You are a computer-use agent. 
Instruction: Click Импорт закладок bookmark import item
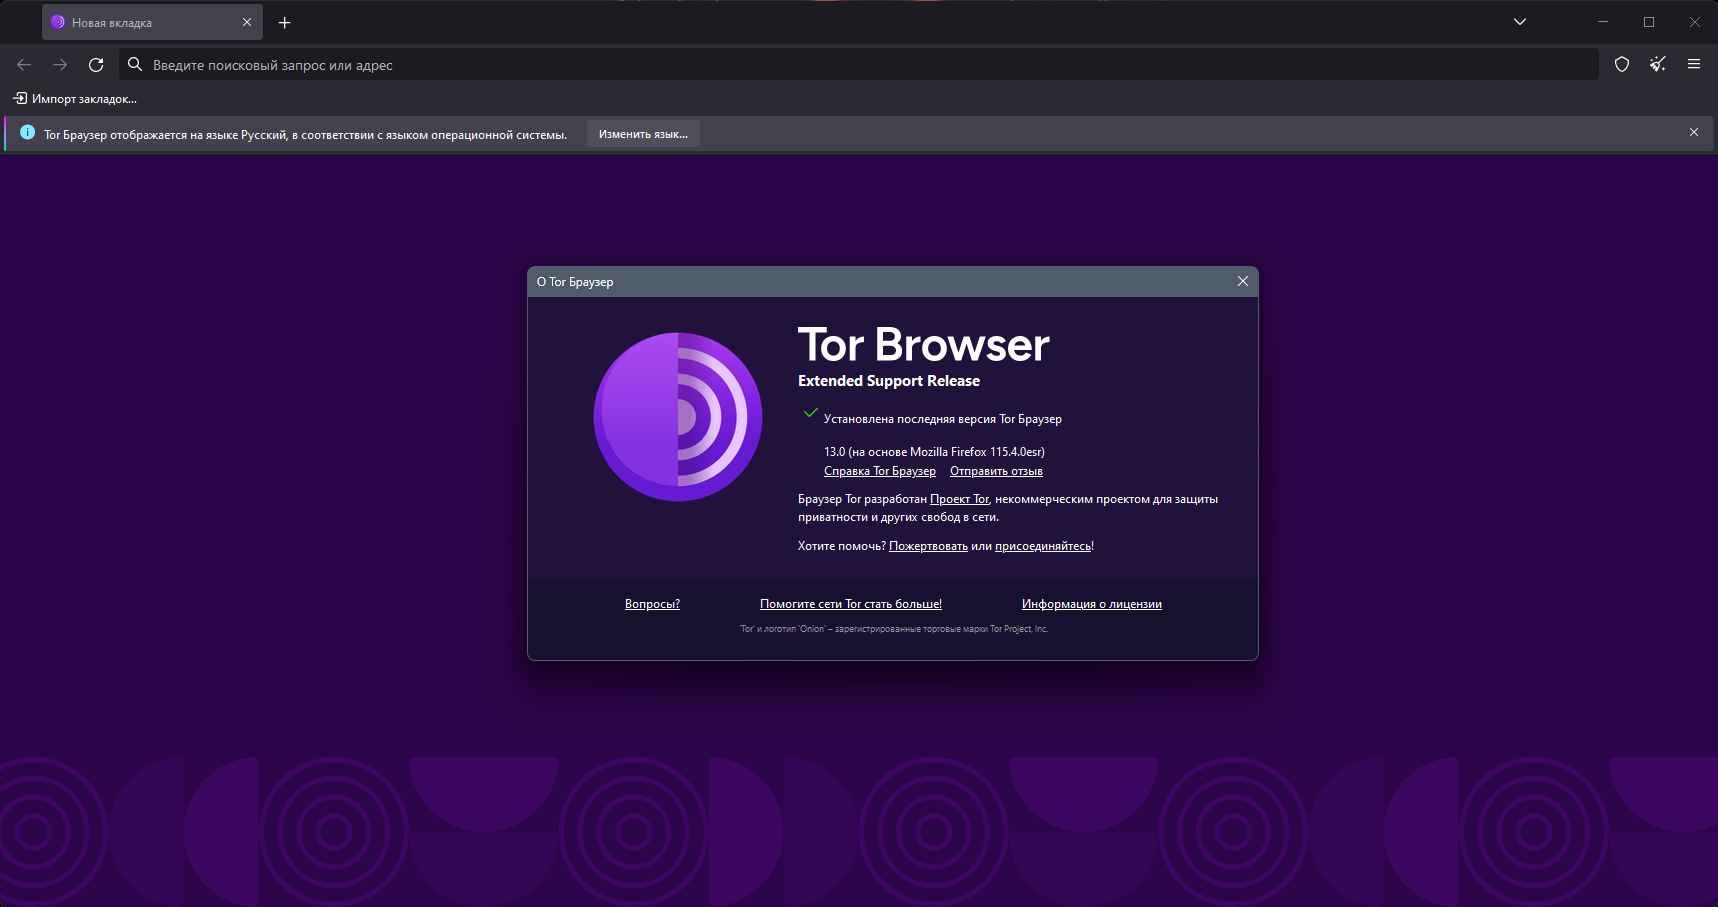75,99
